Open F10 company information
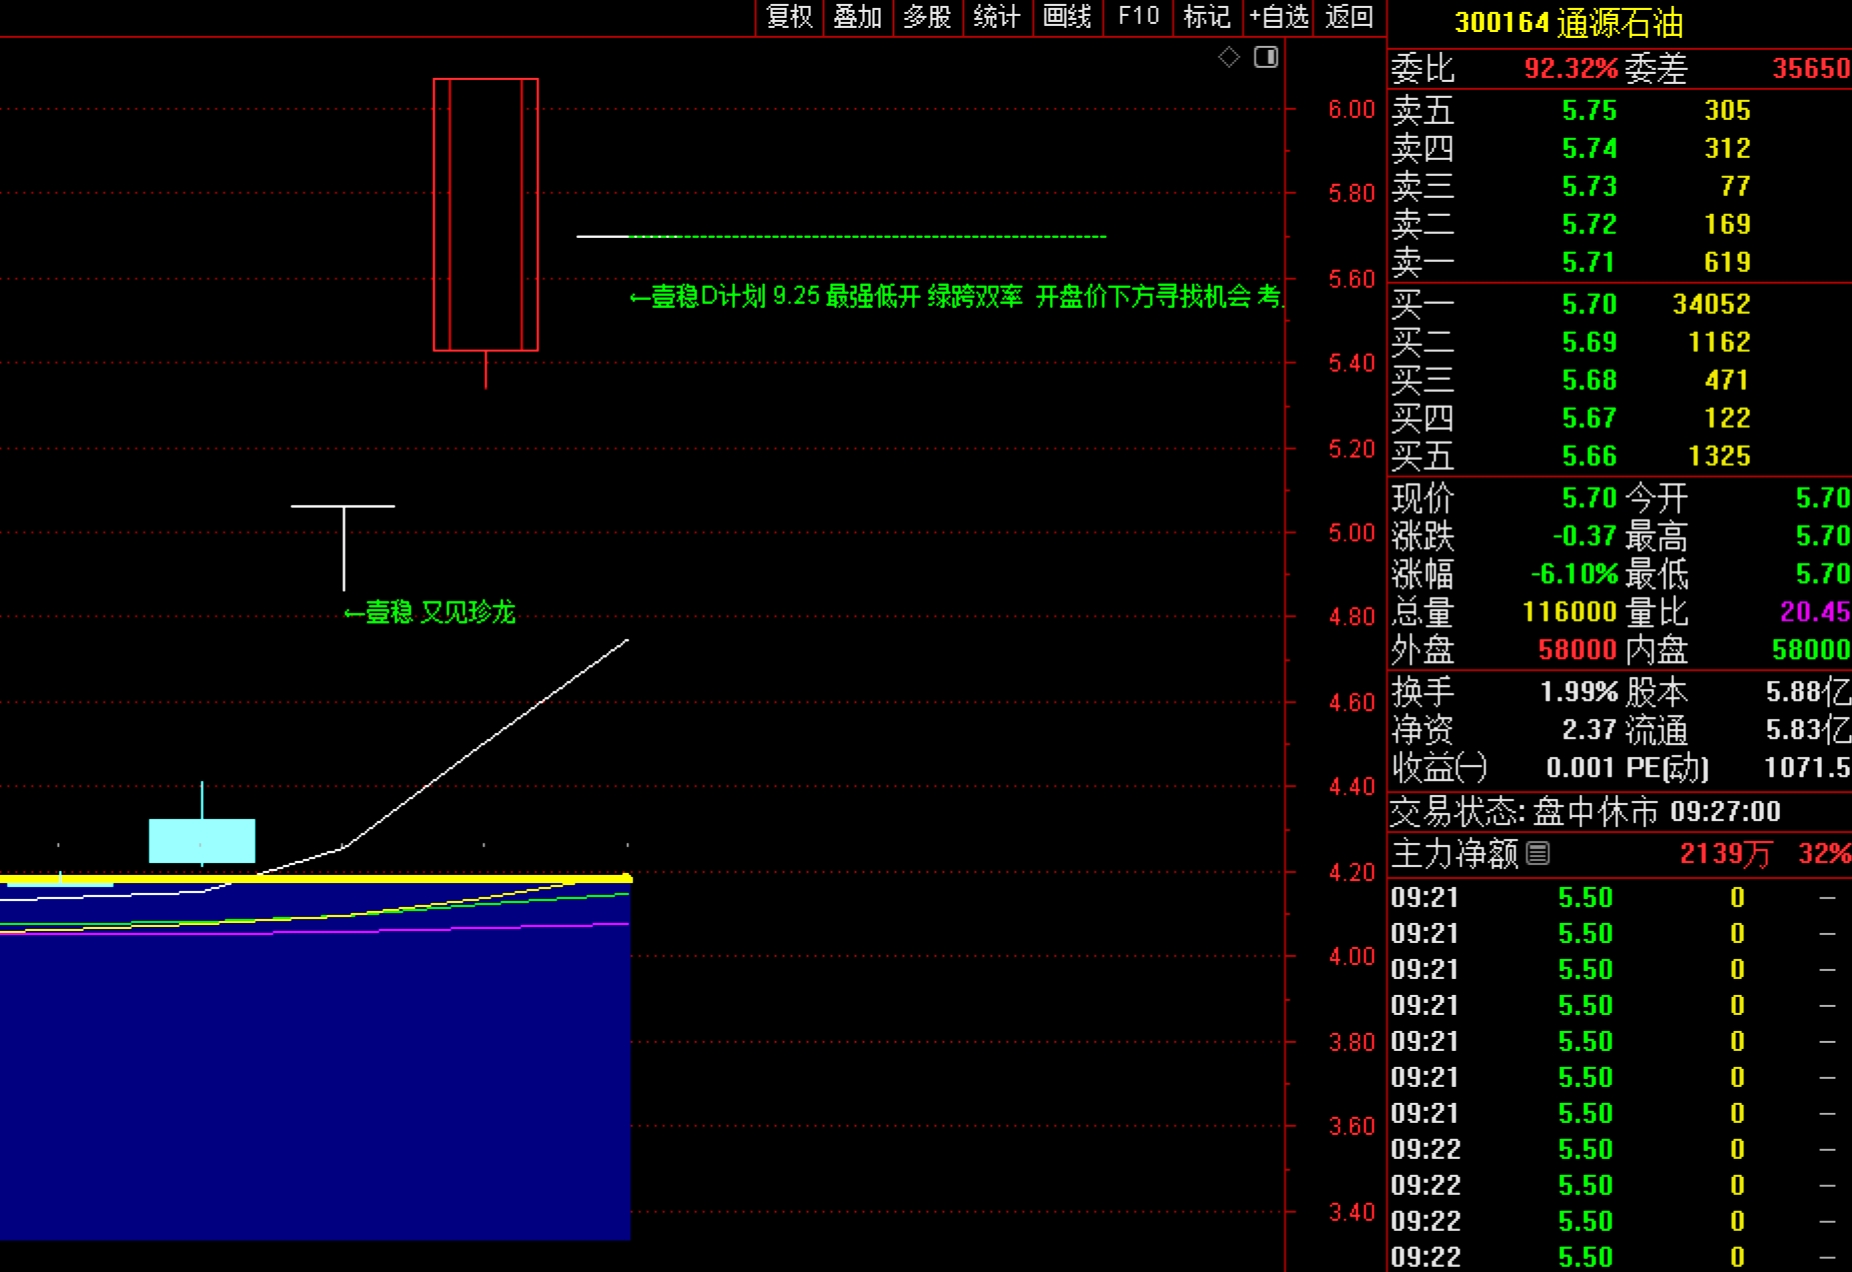 pyautogui.click(x=1139, y=17)
